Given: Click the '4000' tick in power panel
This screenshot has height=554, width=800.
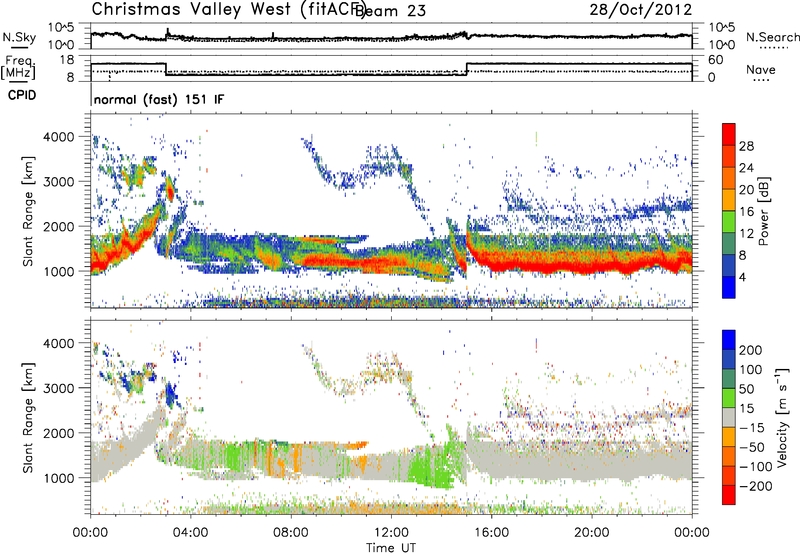Looking at the screenshot, I should (x=58, y=137).
